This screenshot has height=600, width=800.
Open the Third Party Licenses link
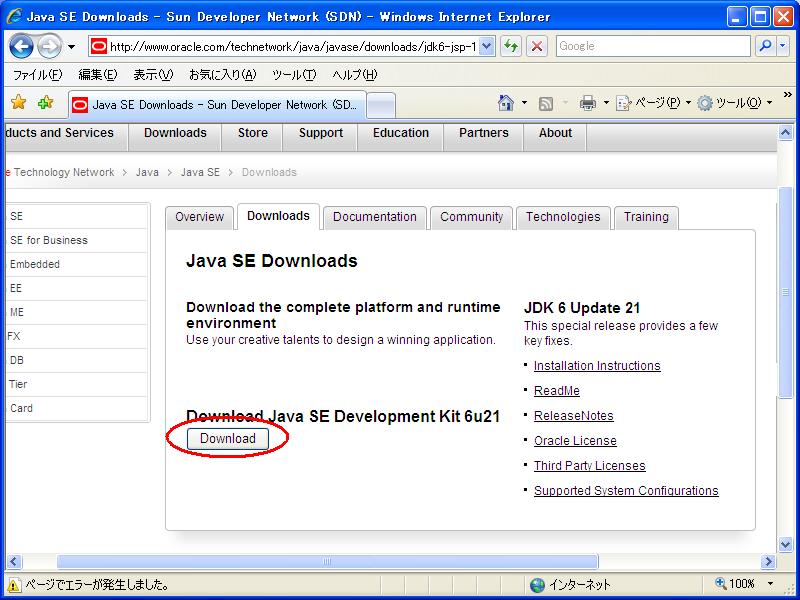tap(589, 466)
